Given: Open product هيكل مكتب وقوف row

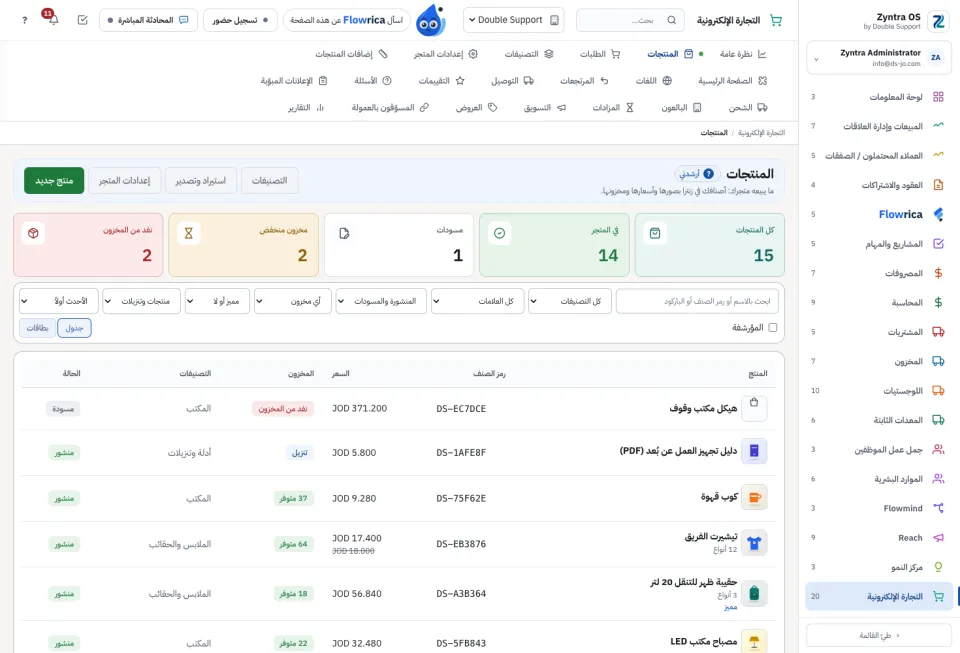Looking at the screenshot, I should click(399, 408).
